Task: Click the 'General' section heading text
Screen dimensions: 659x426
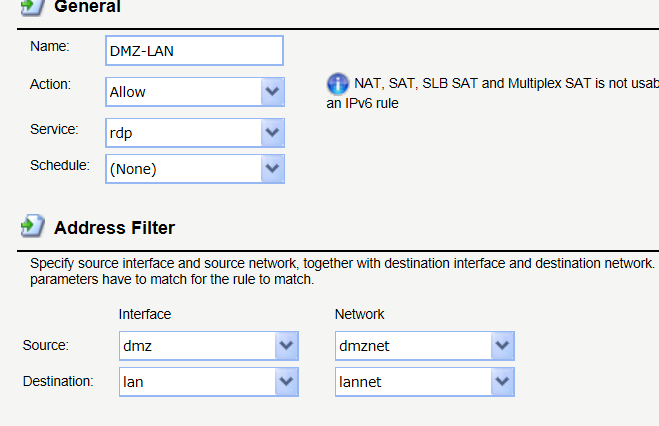Action: 87,7
